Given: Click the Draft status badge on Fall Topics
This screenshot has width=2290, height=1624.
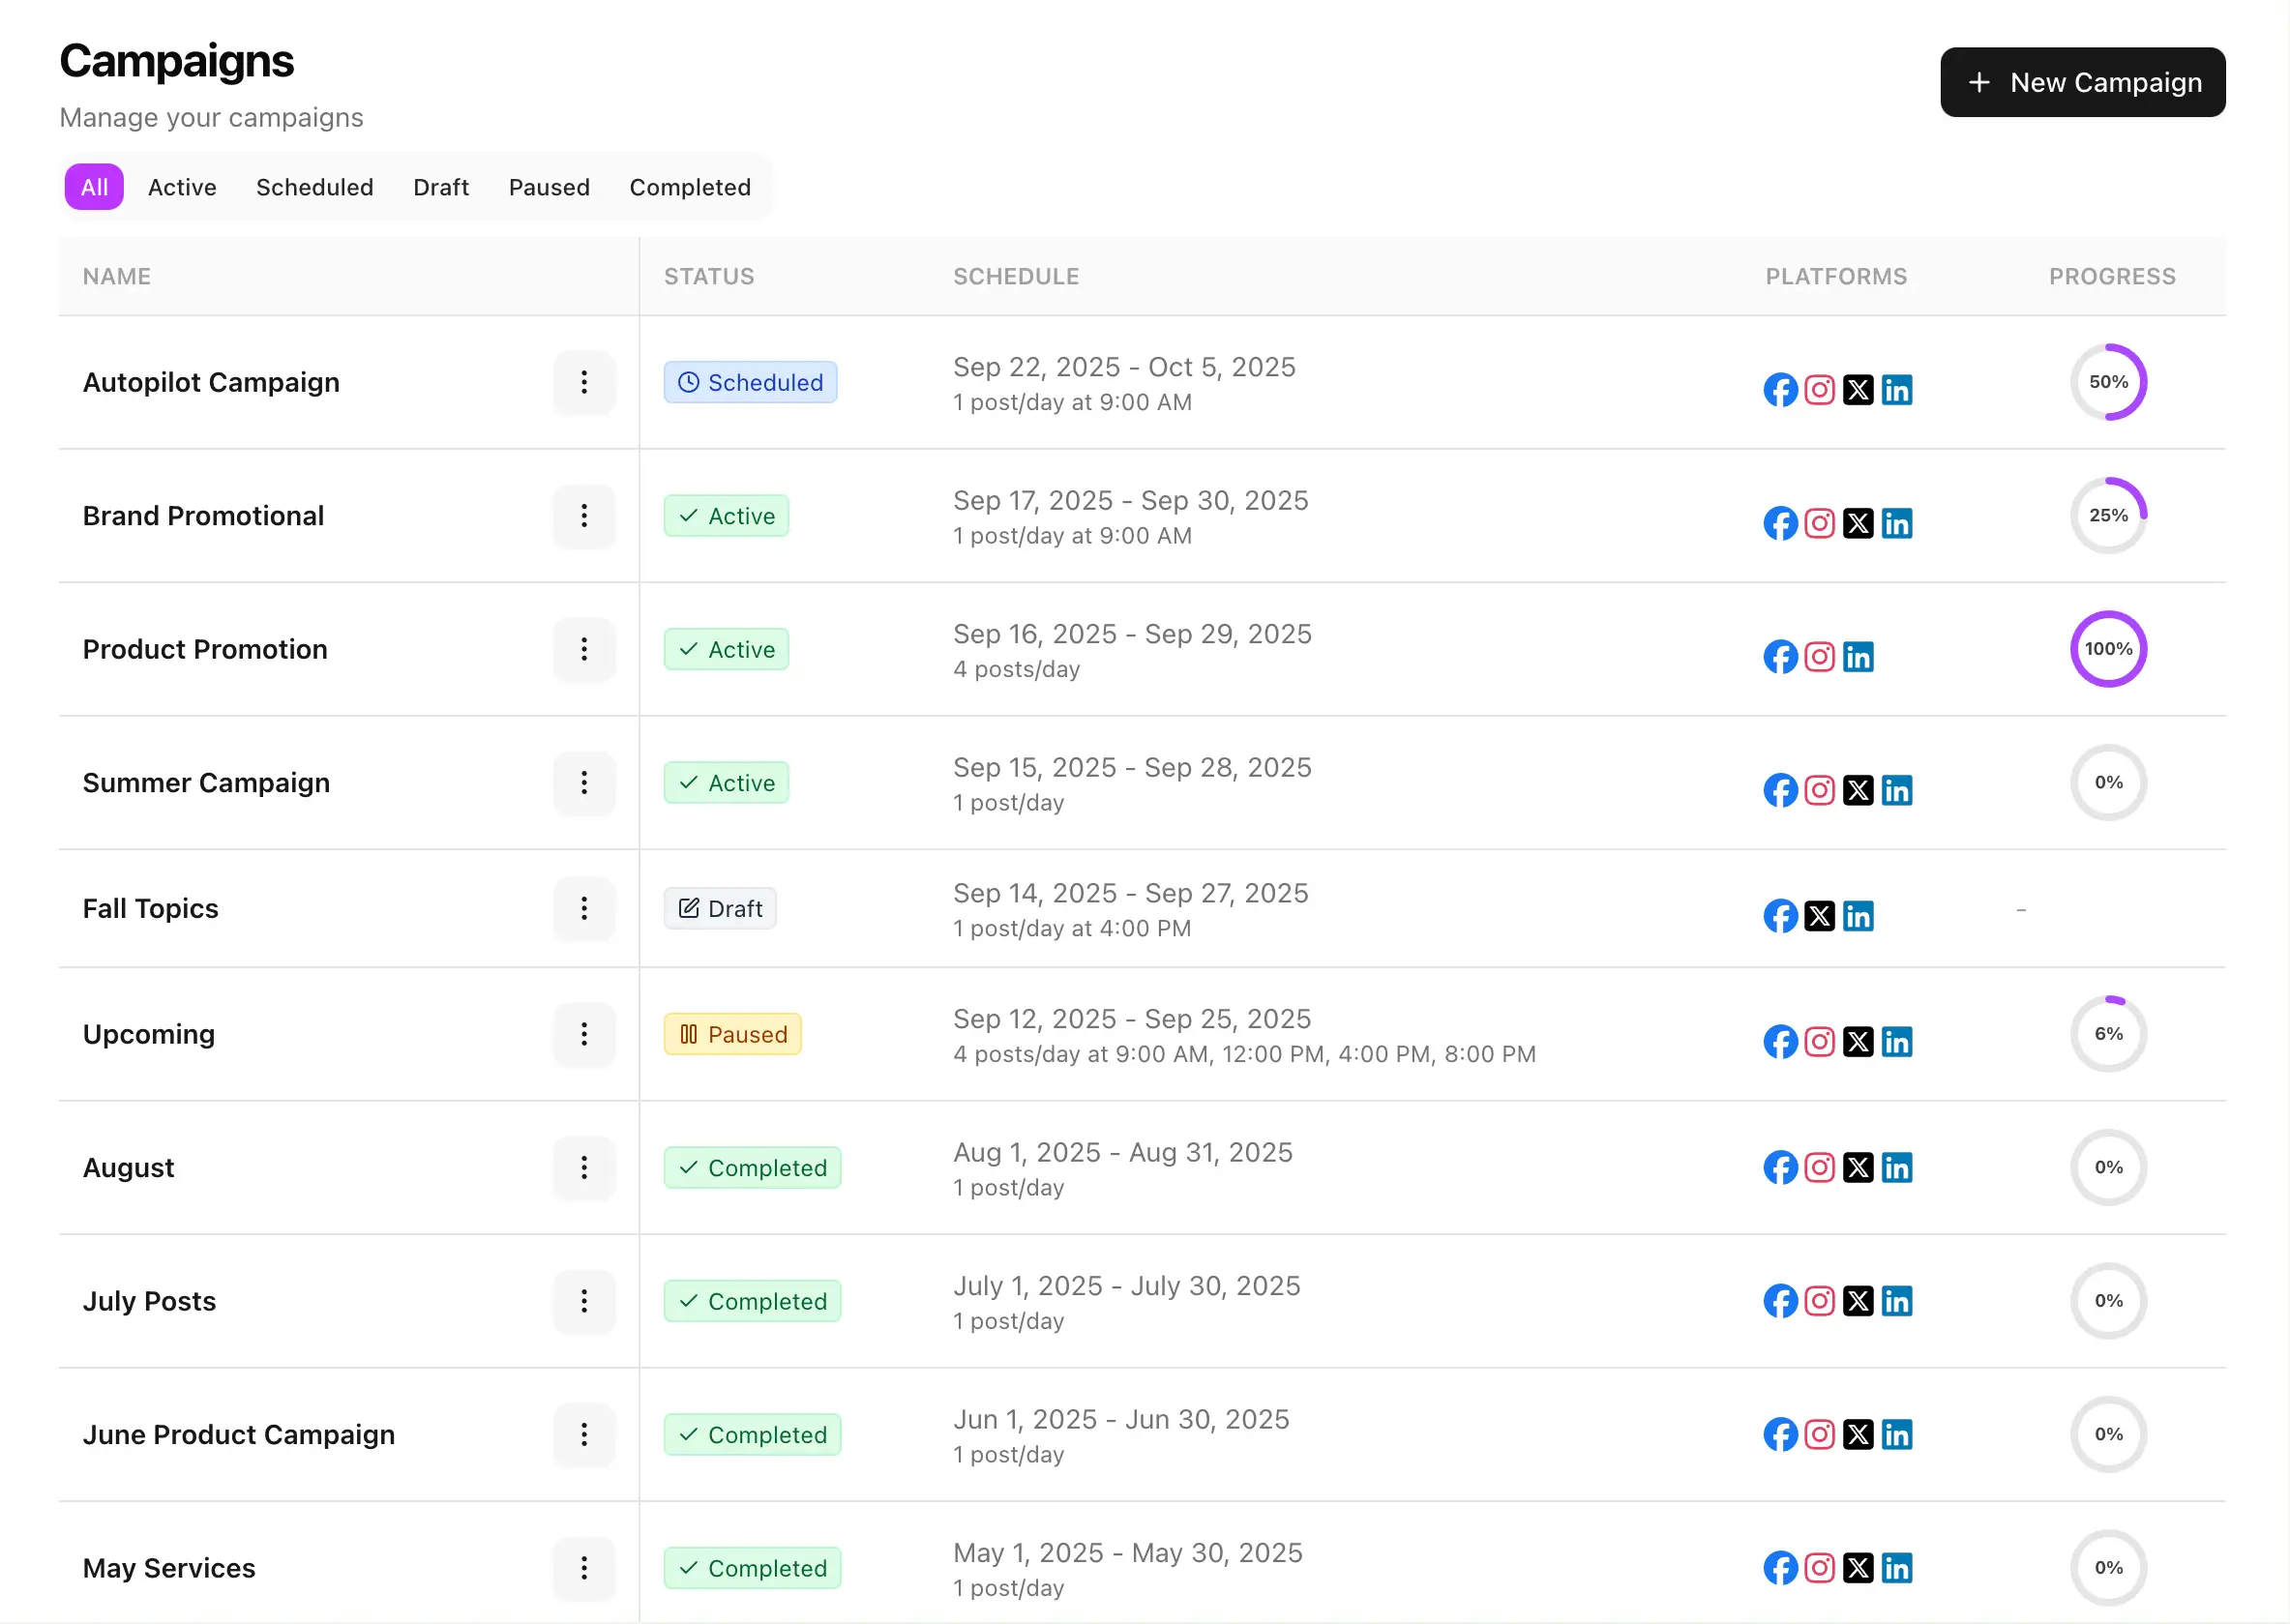Looking at the screenshot, I should (x=719, y=908).
